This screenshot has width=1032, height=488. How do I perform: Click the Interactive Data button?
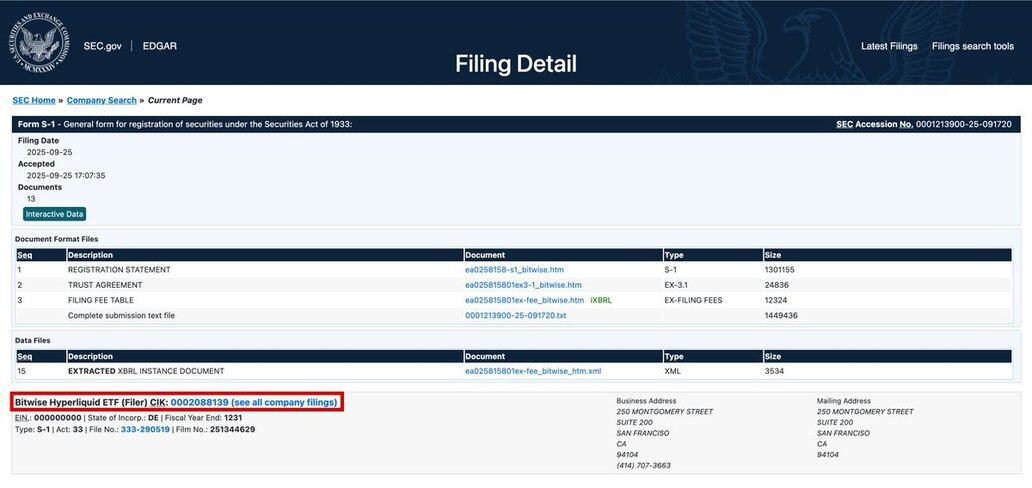pyautogui.click(x=55, y=214)
